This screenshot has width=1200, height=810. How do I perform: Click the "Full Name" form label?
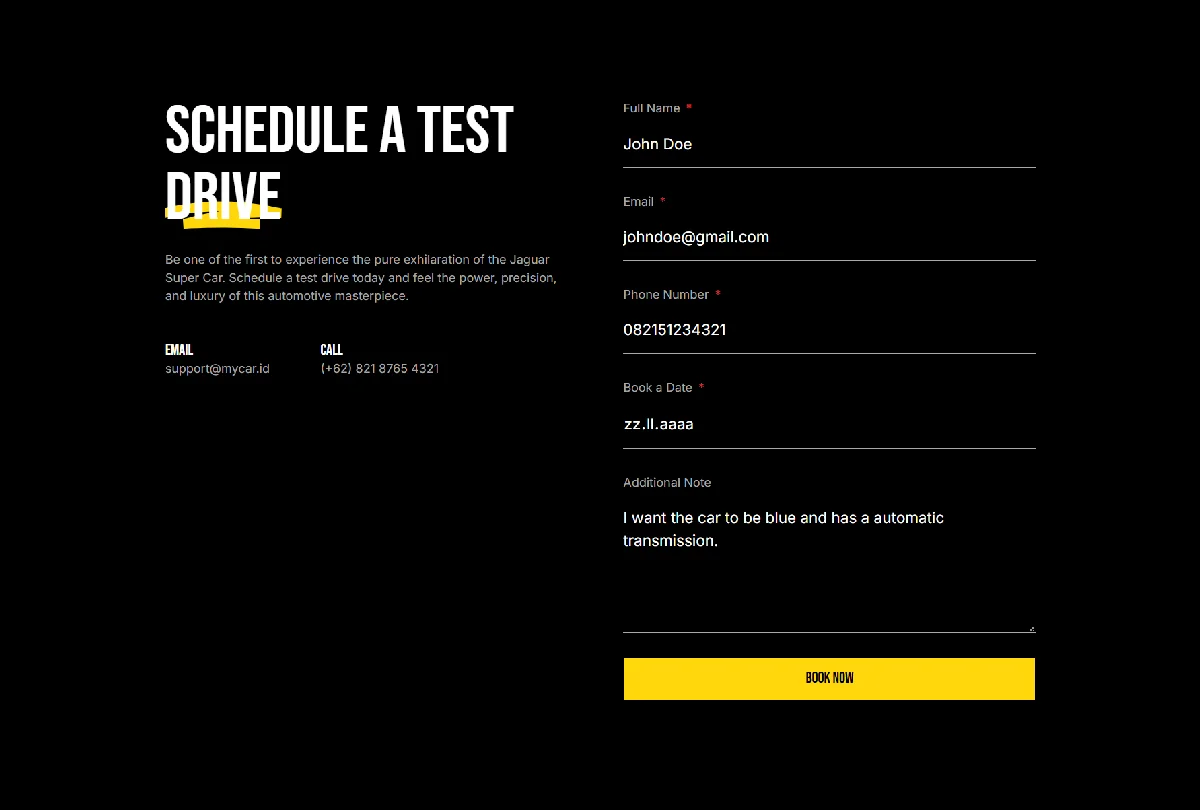(651, 108)
